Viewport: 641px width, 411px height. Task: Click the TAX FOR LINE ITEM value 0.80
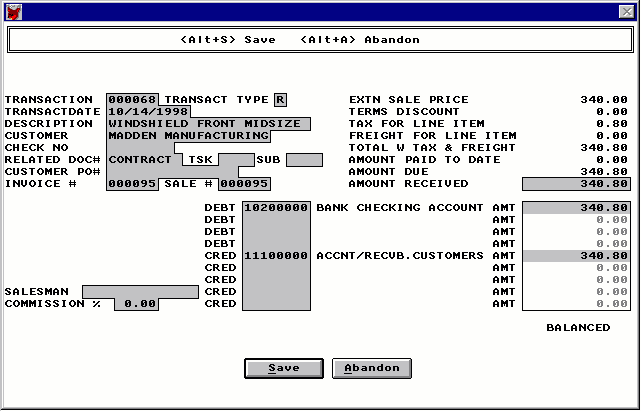612,124
